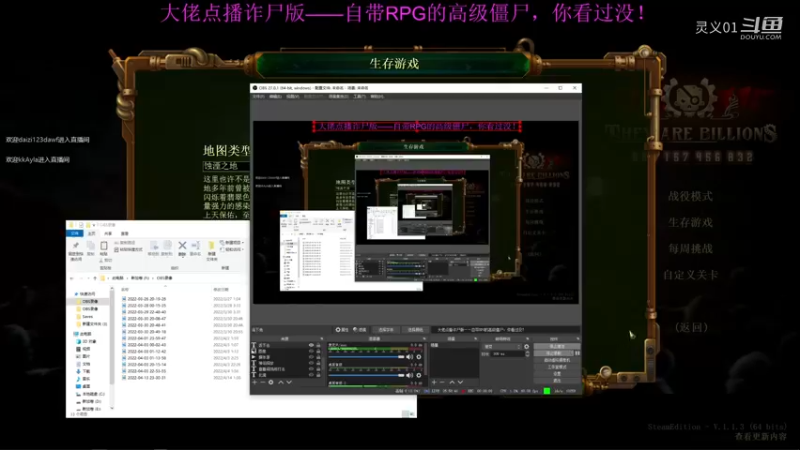Open 工具(T) menu in OBS
800x450 pixels.
[359, 96]
